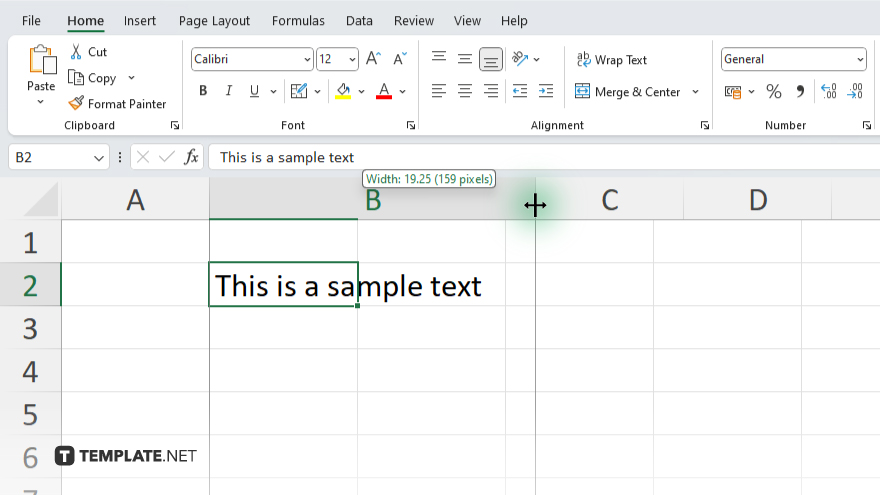Open Number format dialog launcher
This screenshot has height=495, width=880.
point(867,125)
